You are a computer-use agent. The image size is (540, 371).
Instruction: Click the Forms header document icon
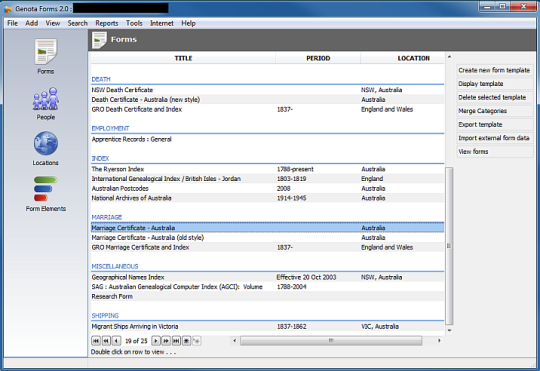click(99, 40)
